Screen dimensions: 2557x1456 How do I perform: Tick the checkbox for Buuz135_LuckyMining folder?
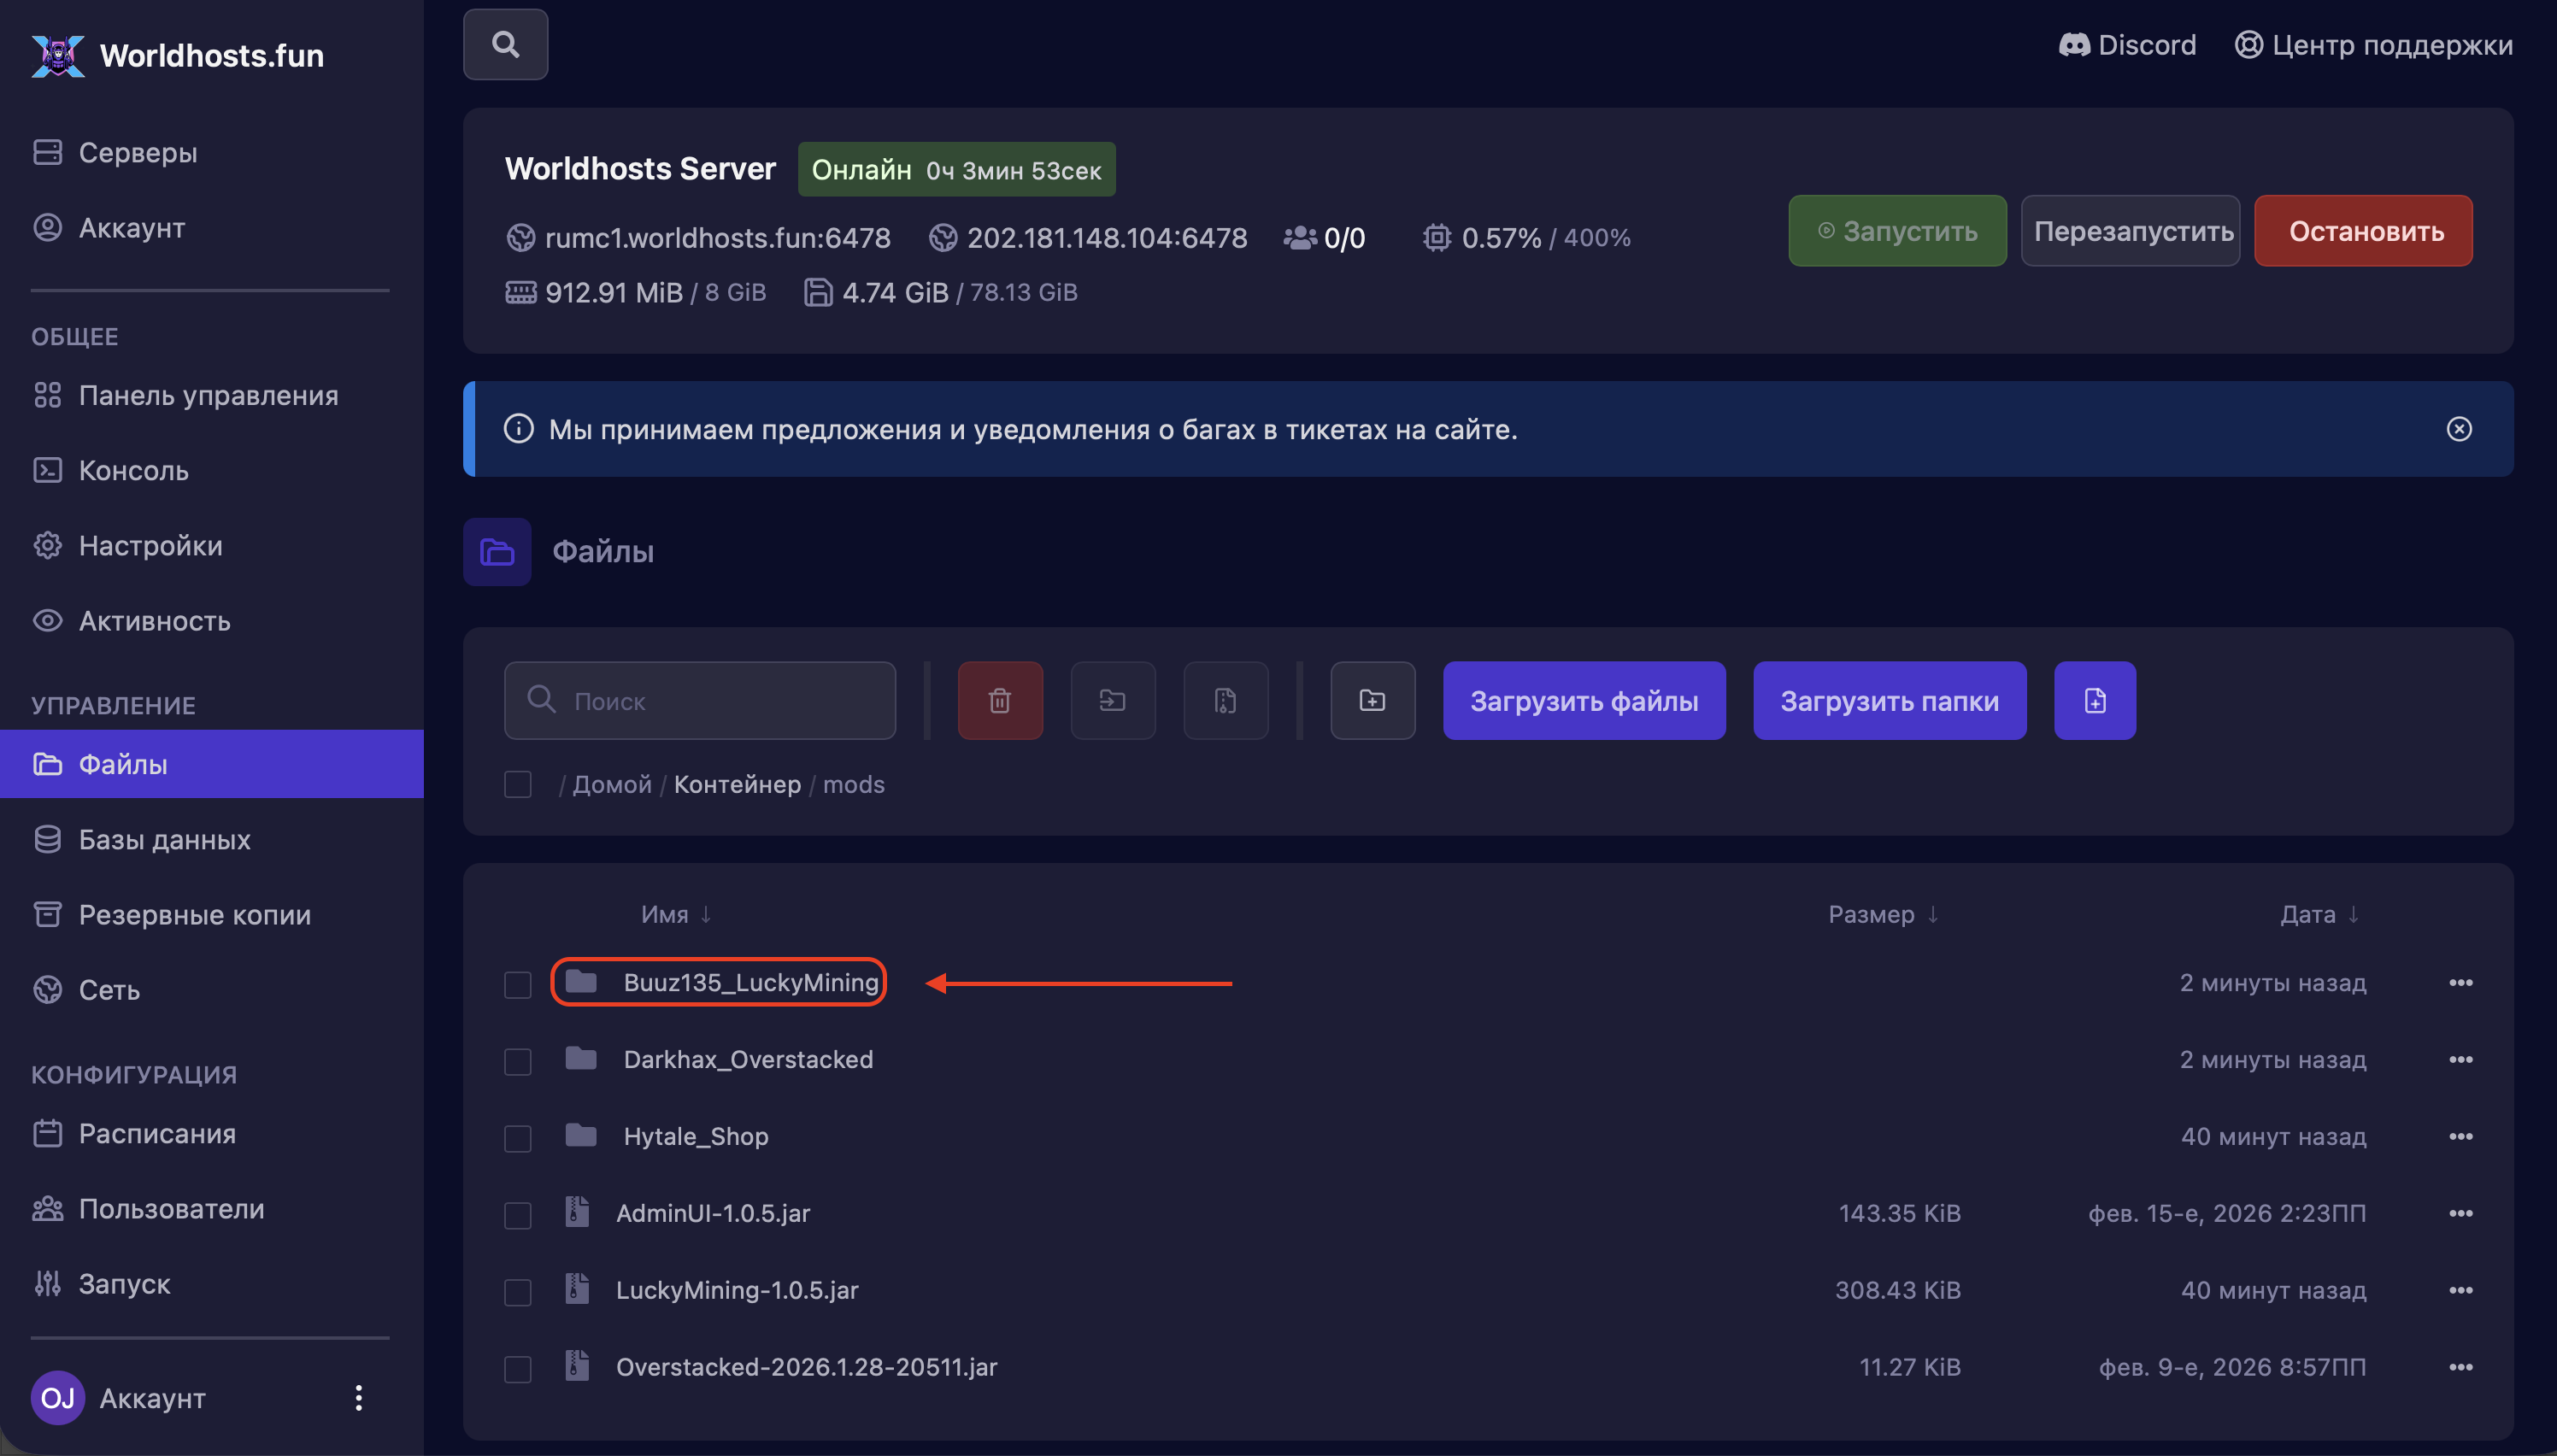tap(517, 984)
